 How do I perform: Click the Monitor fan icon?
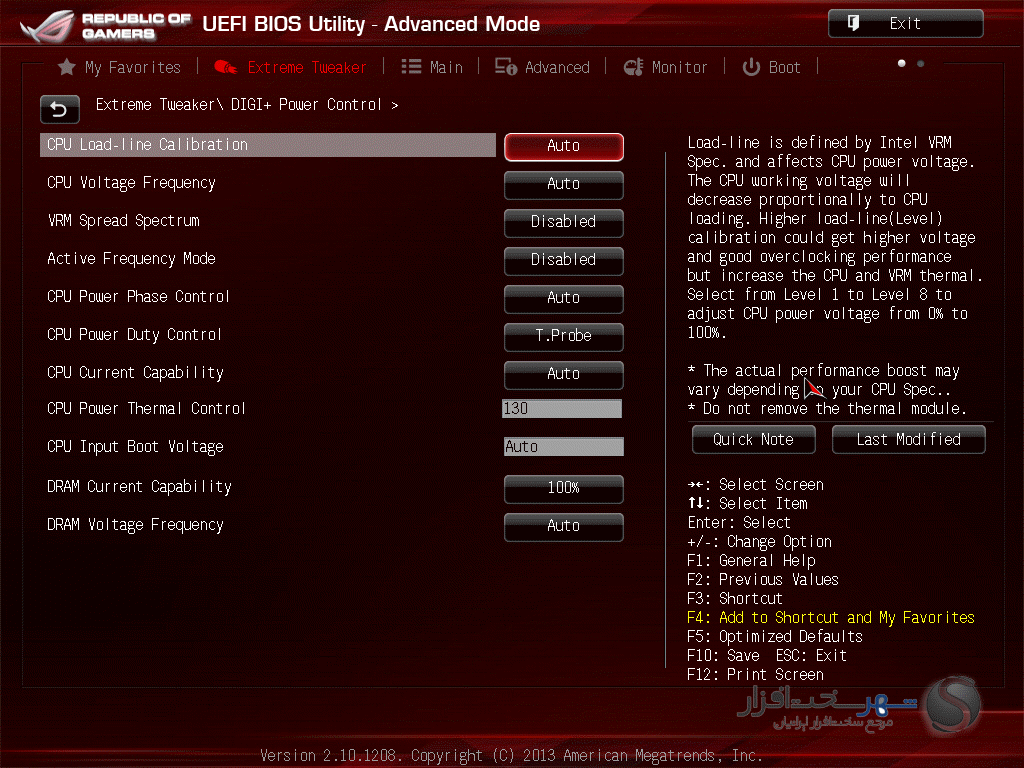pyautogui.click(x=633, y=67)
